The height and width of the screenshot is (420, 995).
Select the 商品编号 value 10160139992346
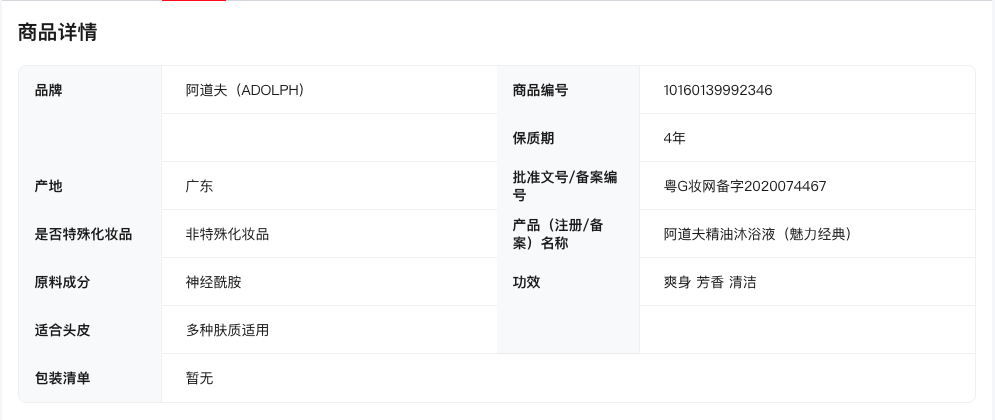[x=718, y=90]
